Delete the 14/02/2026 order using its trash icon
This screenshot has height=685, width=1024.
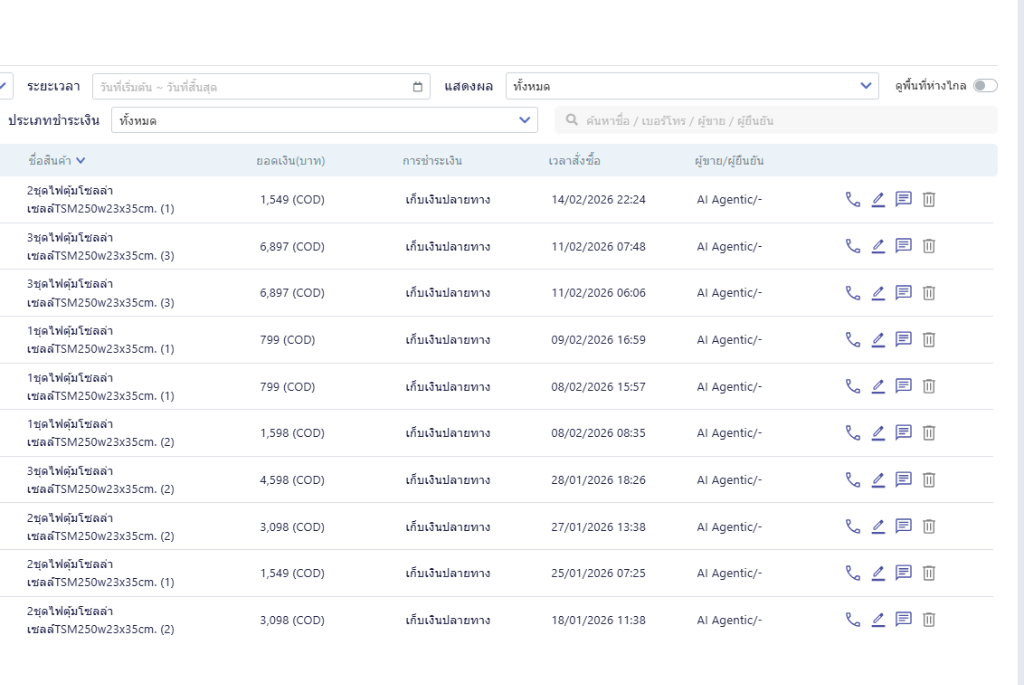[929, 199]
